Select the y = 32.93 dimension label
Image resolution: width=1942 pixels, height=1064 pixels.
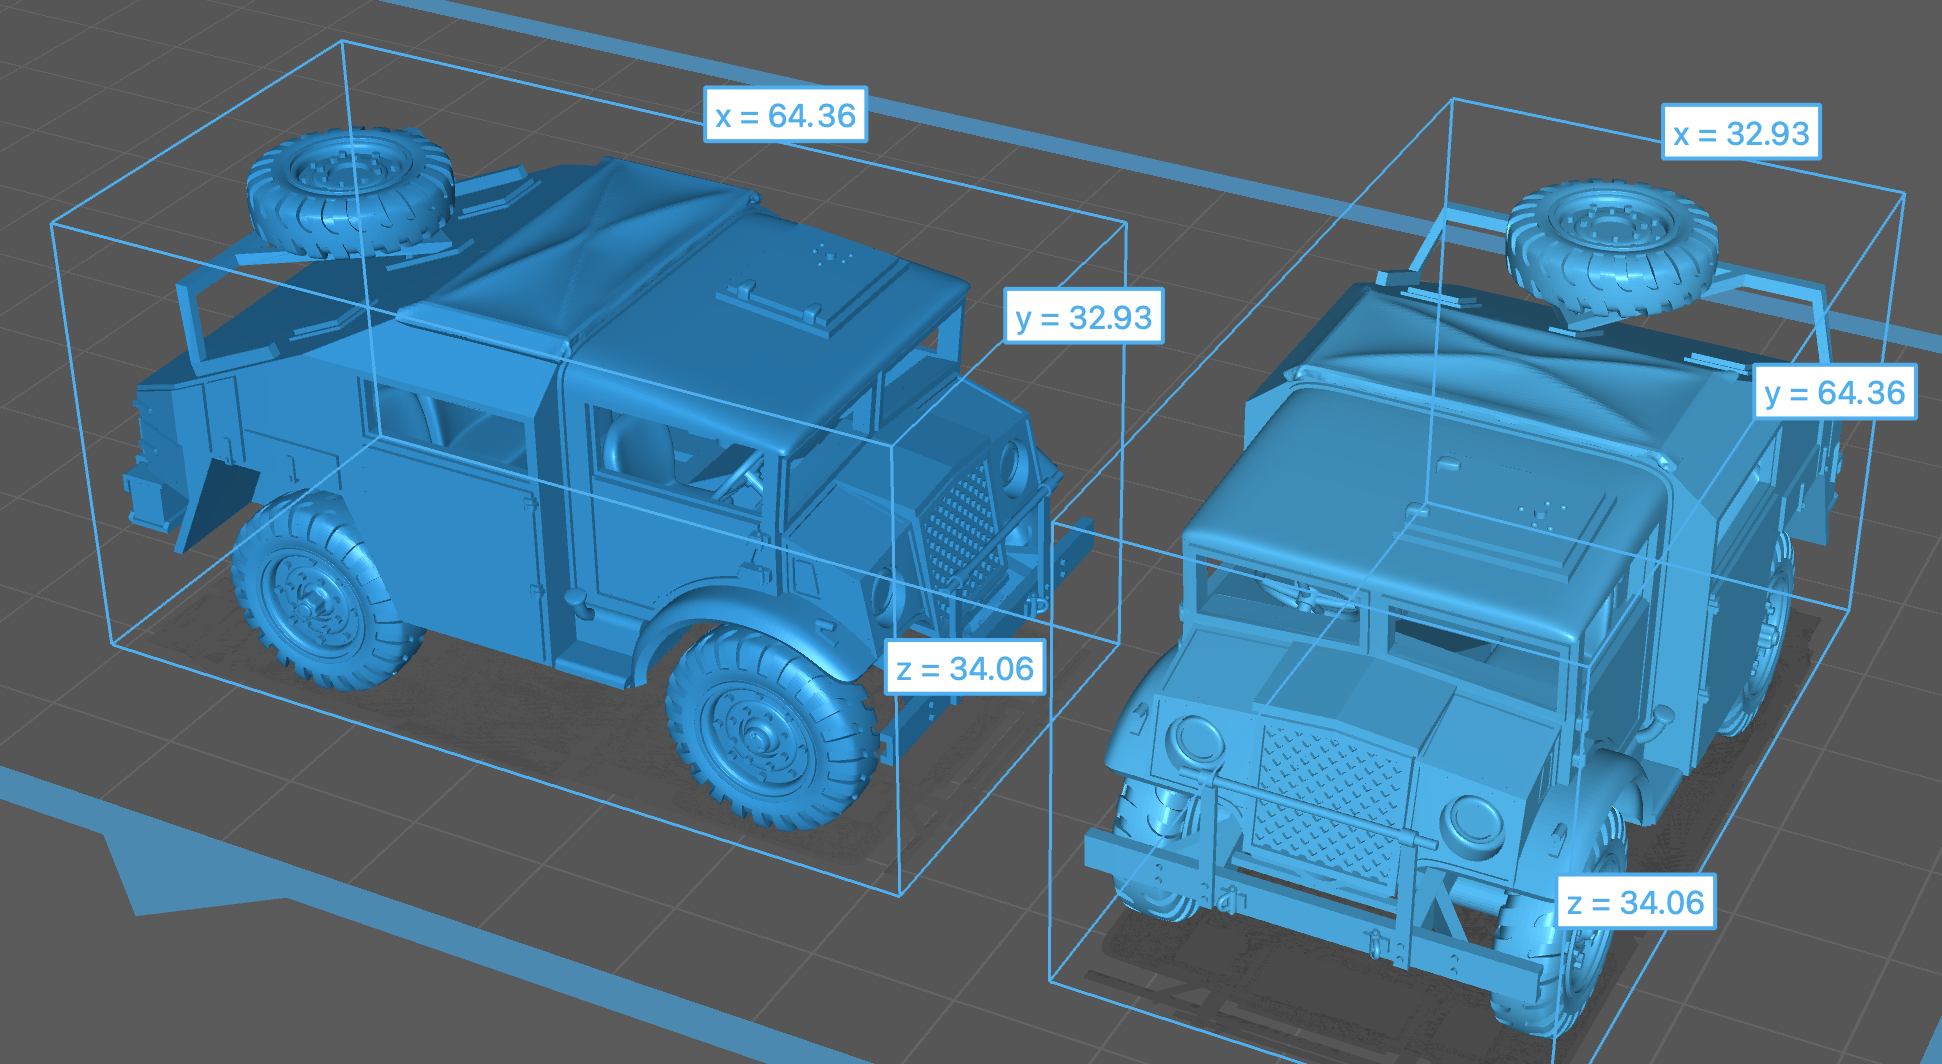(1083, 318)
